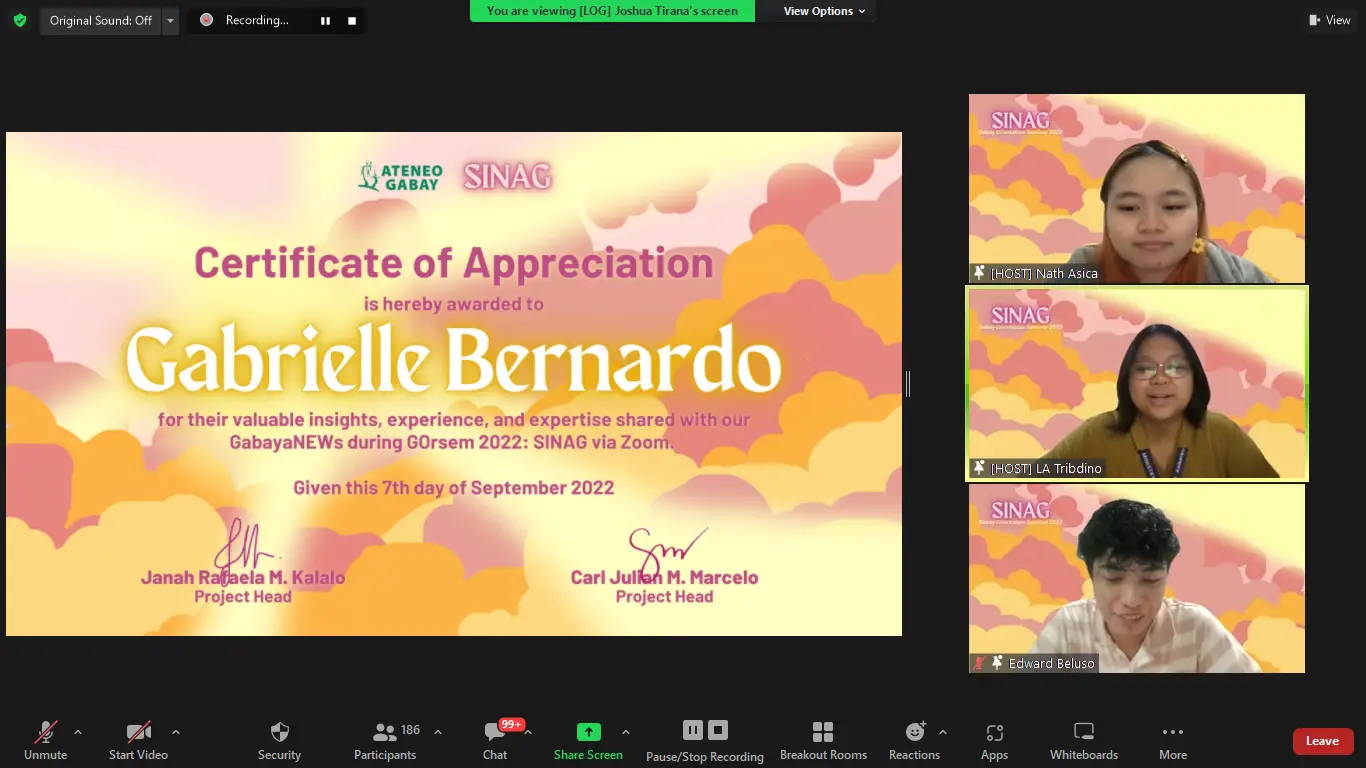Click the Certificate of Appreciation heading
The width and height of the screenshot is (1366, 768).
pyautogui.click(x=453, y=263)
